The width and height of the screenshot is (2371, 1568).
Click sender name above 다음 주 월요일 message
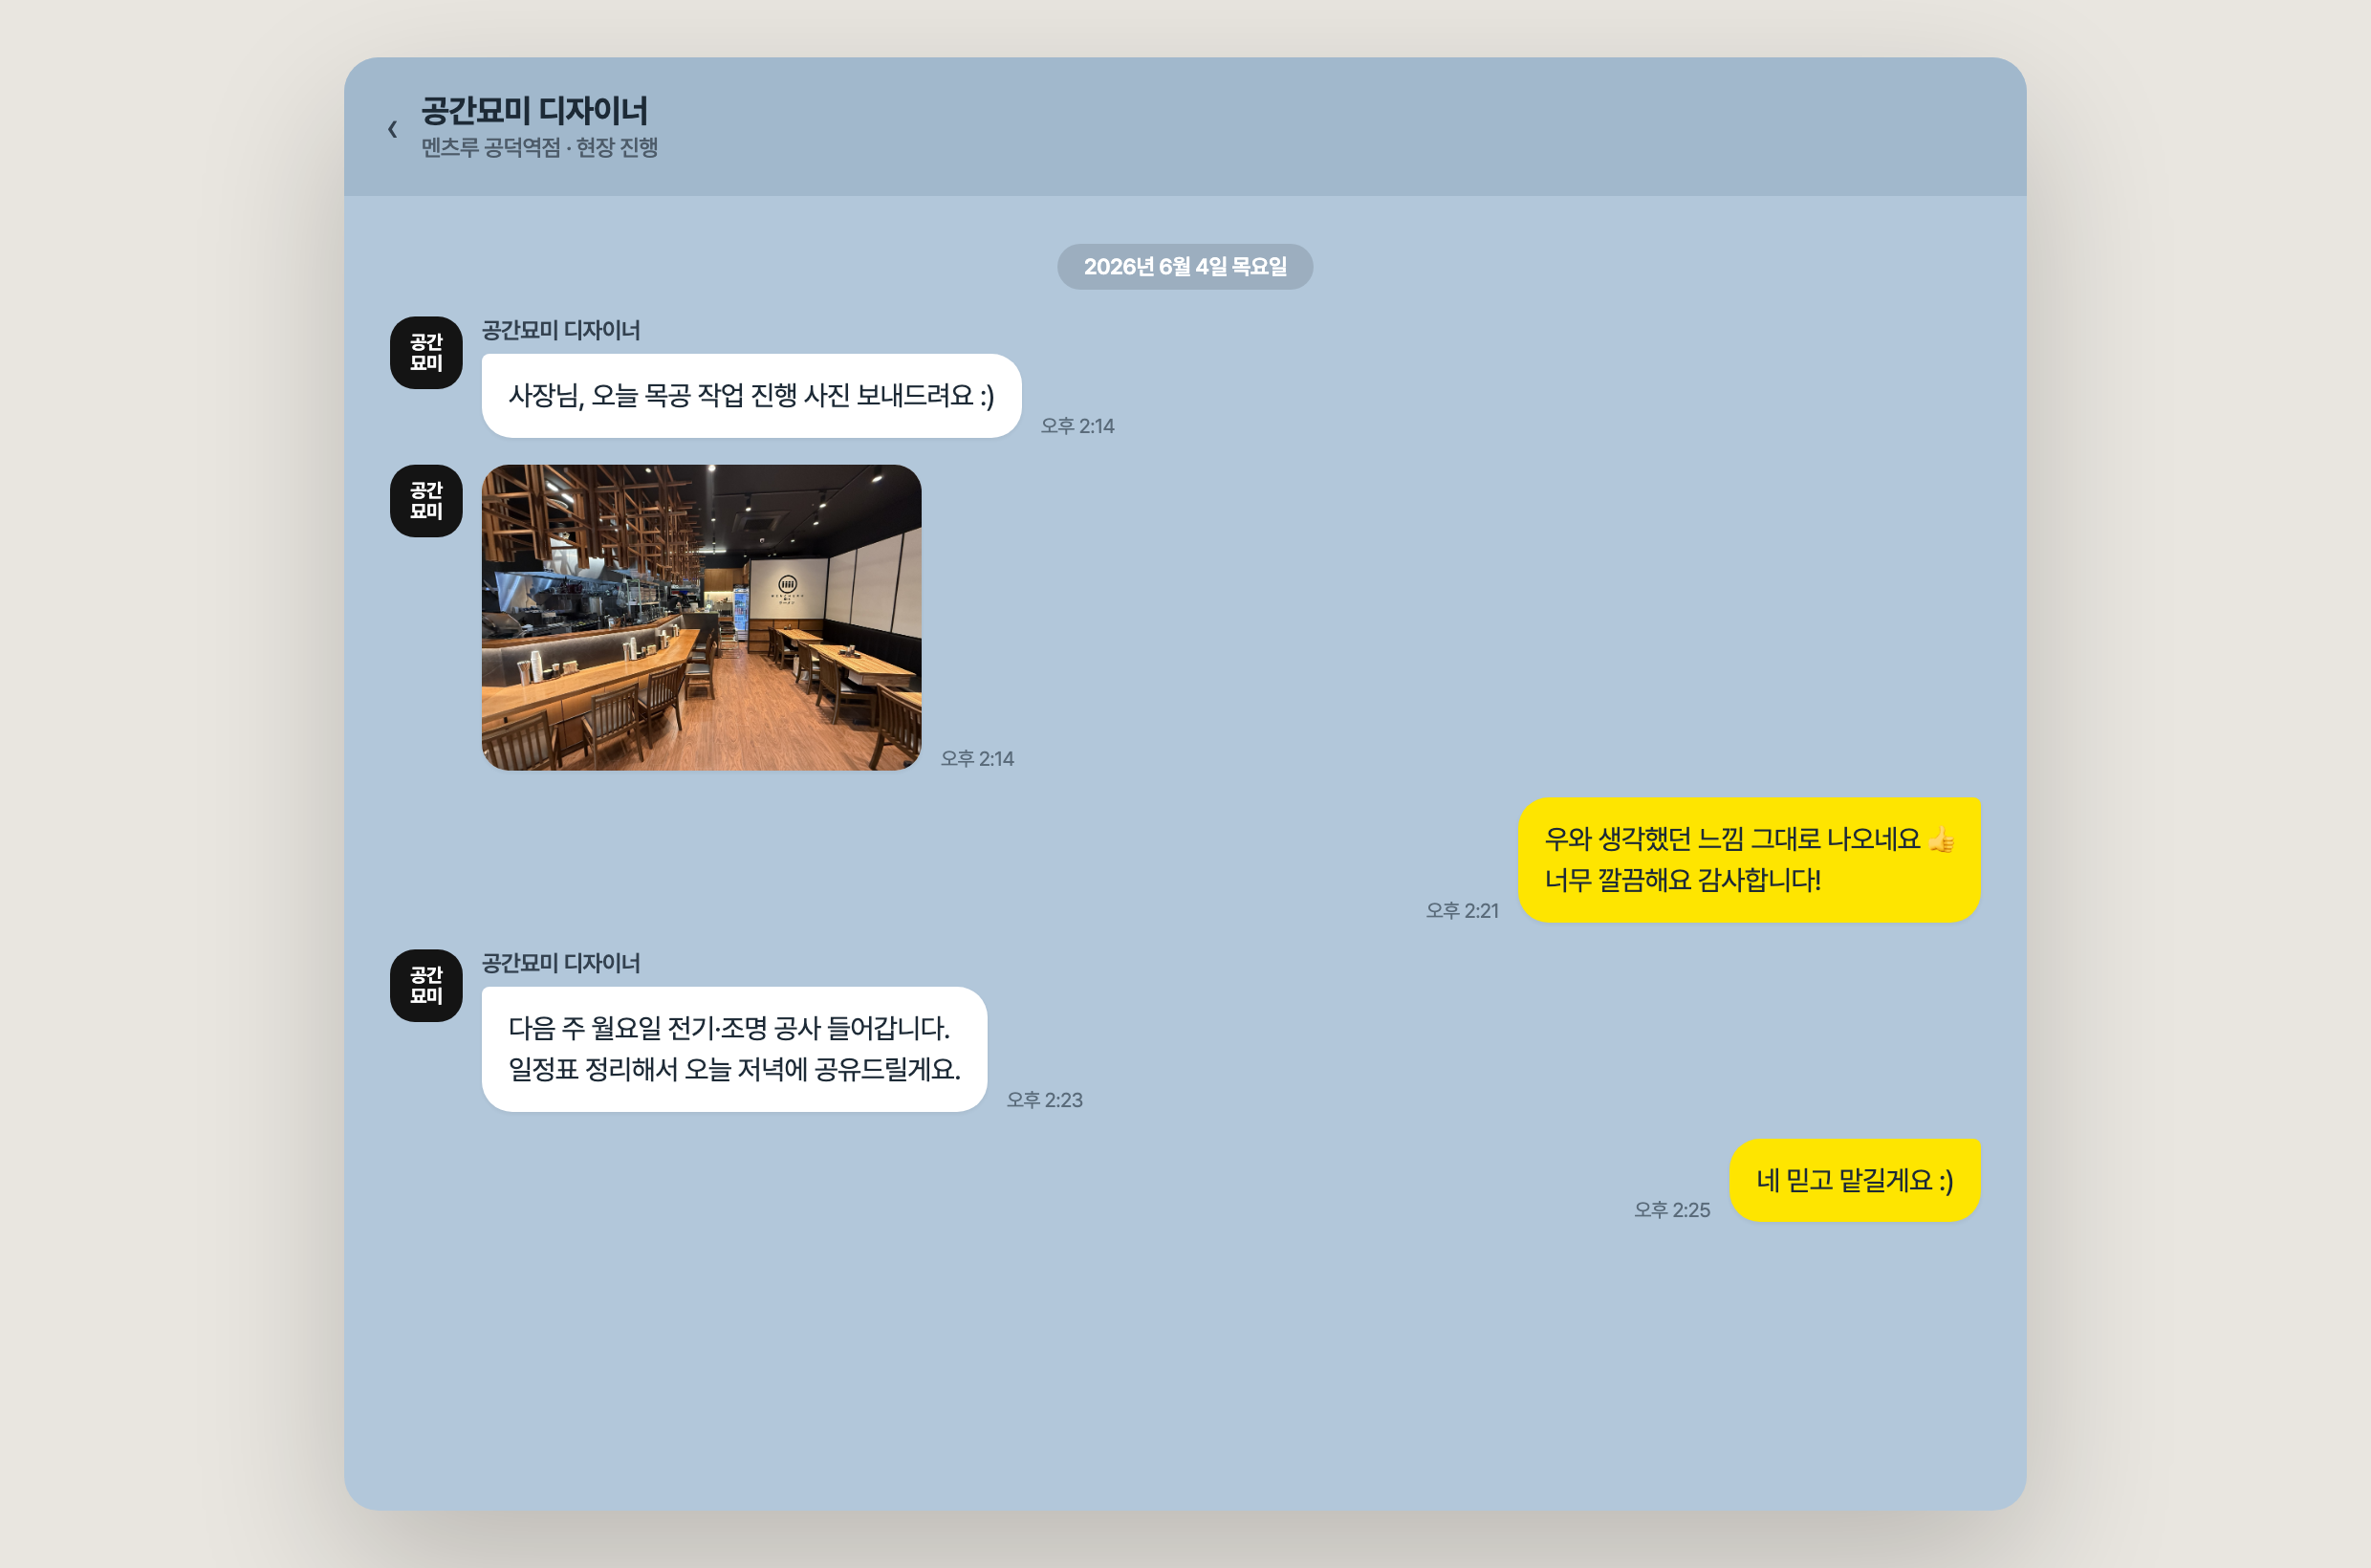pos(561,963)
